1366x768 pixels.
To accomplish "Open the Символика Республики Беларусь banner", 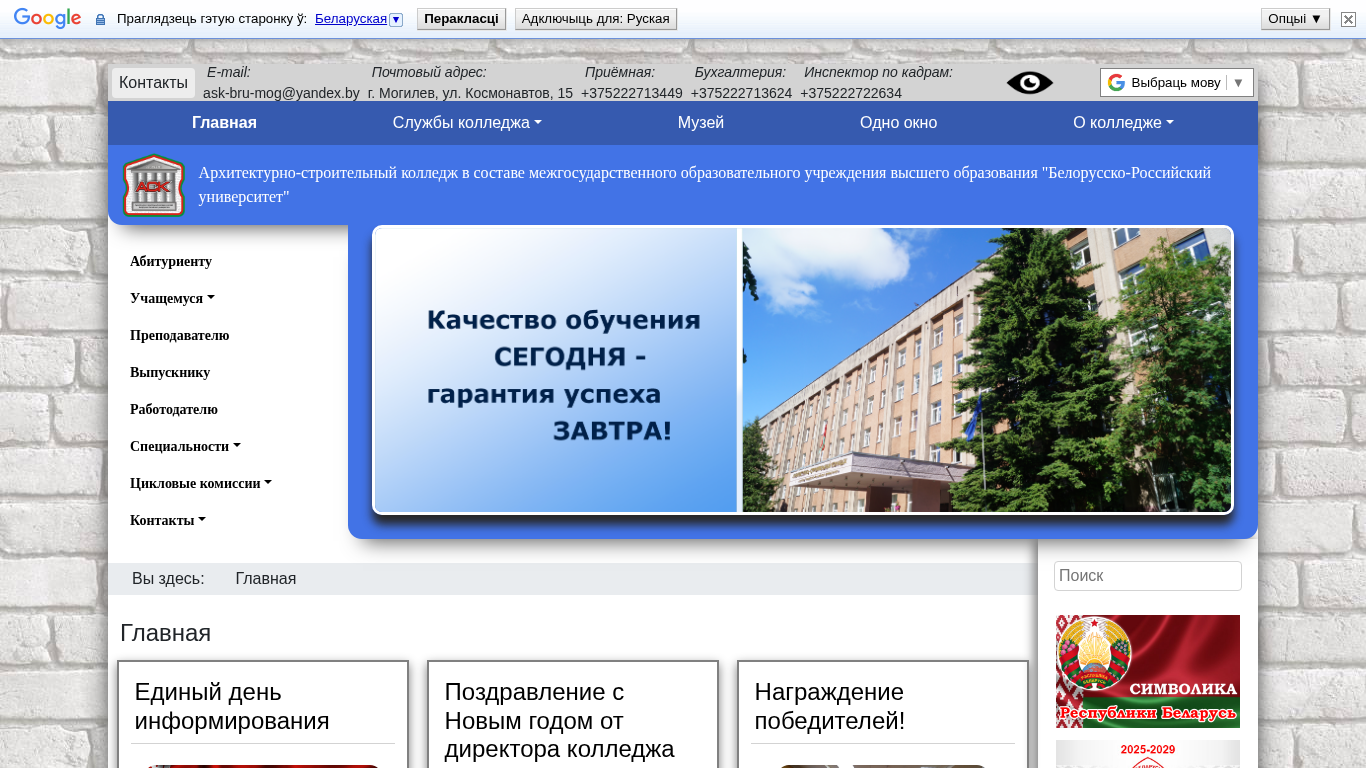I will coord(1148,671).
